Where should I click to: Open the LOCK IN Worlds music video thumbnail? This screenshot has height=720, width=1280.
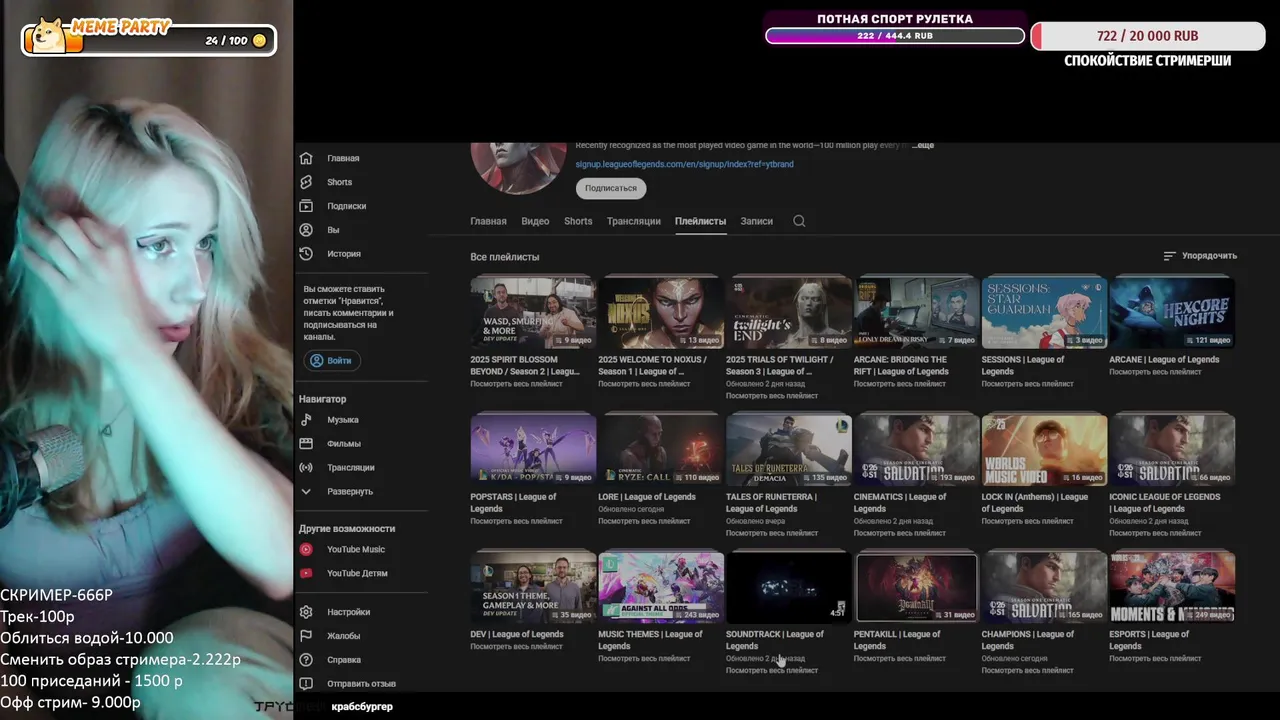pos(1044,450)
